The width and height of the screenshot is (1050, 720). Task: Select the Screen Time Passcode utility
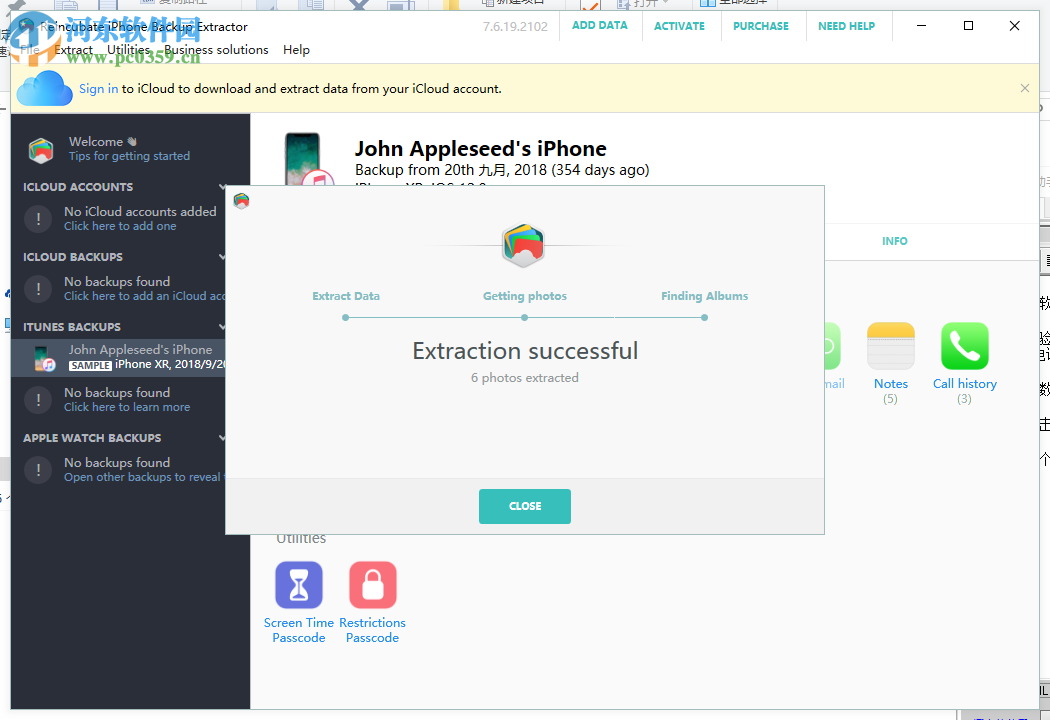click(x=298, y=585)
